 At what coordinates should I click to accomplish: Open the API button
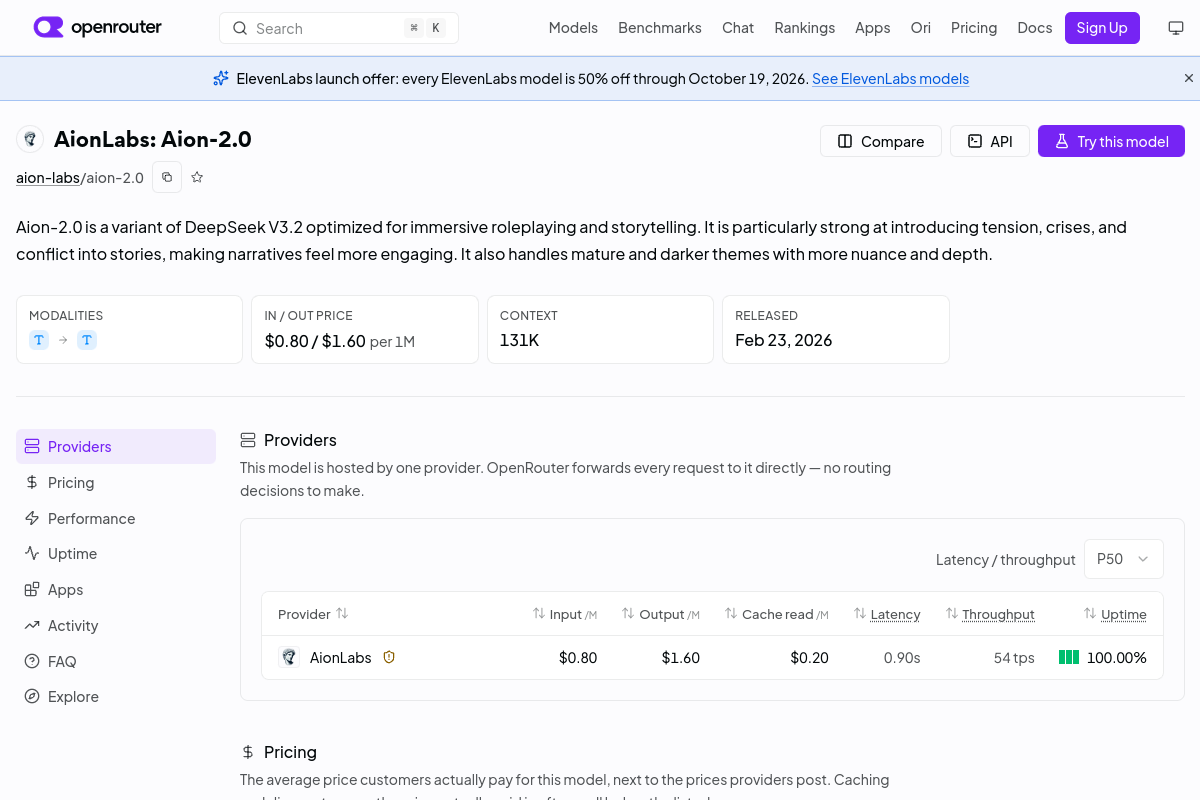pyautogui.click(x=990, y=141)
